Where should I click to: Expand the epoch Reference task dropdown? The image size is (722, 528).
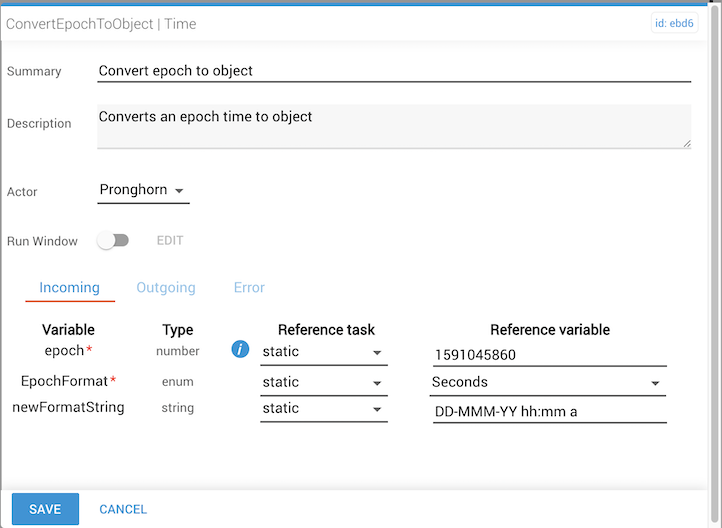[x=322, y=352]
